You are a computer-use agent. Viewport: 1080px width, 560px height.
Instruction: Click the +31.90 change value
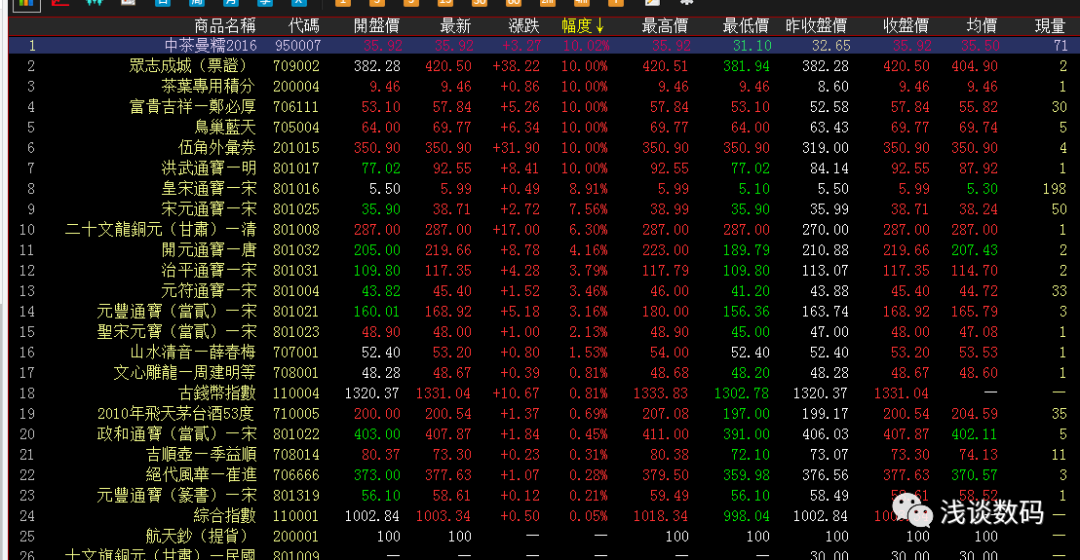517,148
